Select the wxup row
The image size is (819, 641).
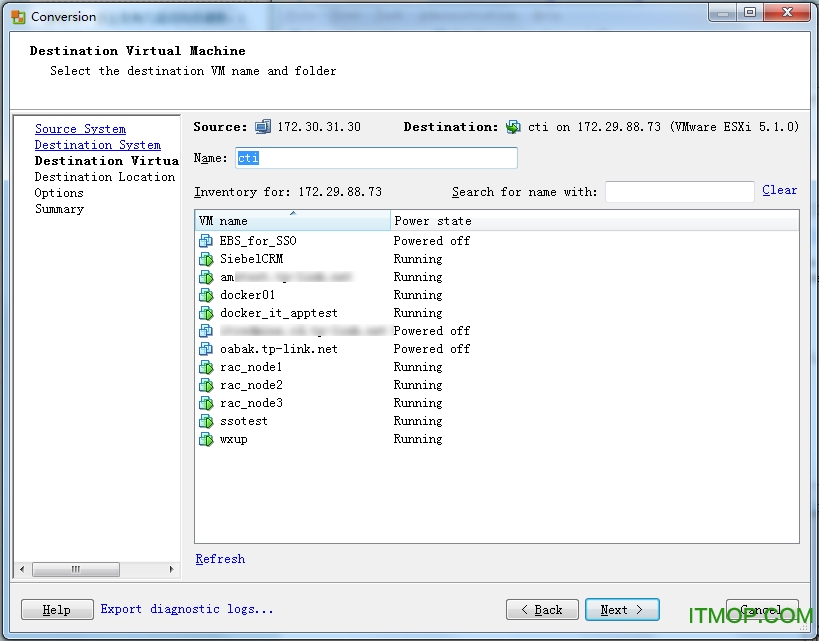tap(496, 439)
